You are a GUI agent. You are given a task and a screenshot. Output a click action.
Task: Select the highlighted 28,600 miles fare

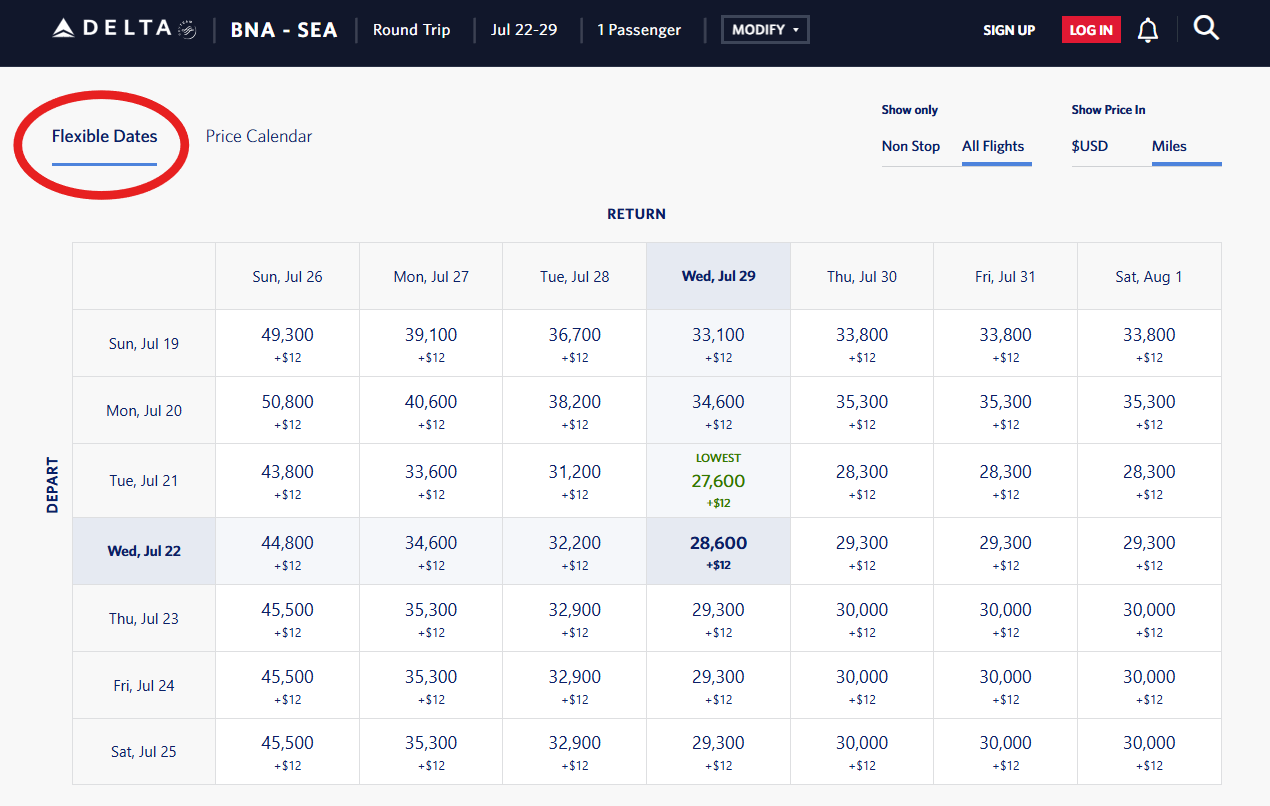click(718, 551)
